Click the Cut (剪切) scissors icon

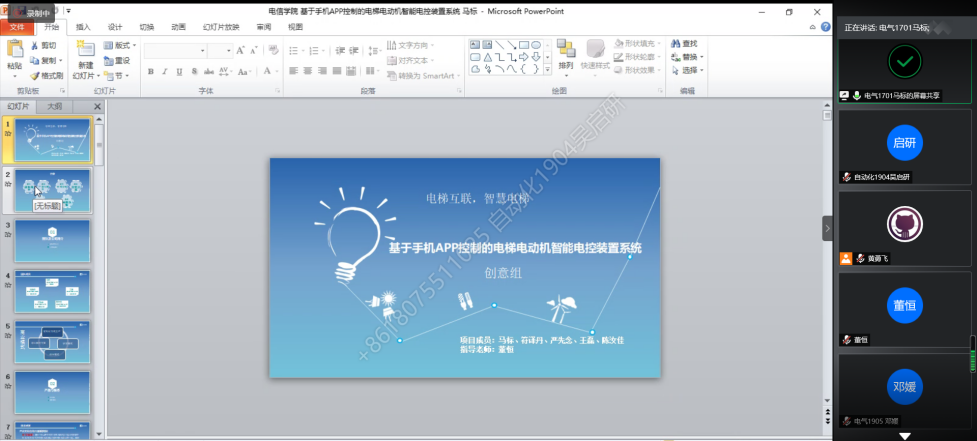coord(36,46)
